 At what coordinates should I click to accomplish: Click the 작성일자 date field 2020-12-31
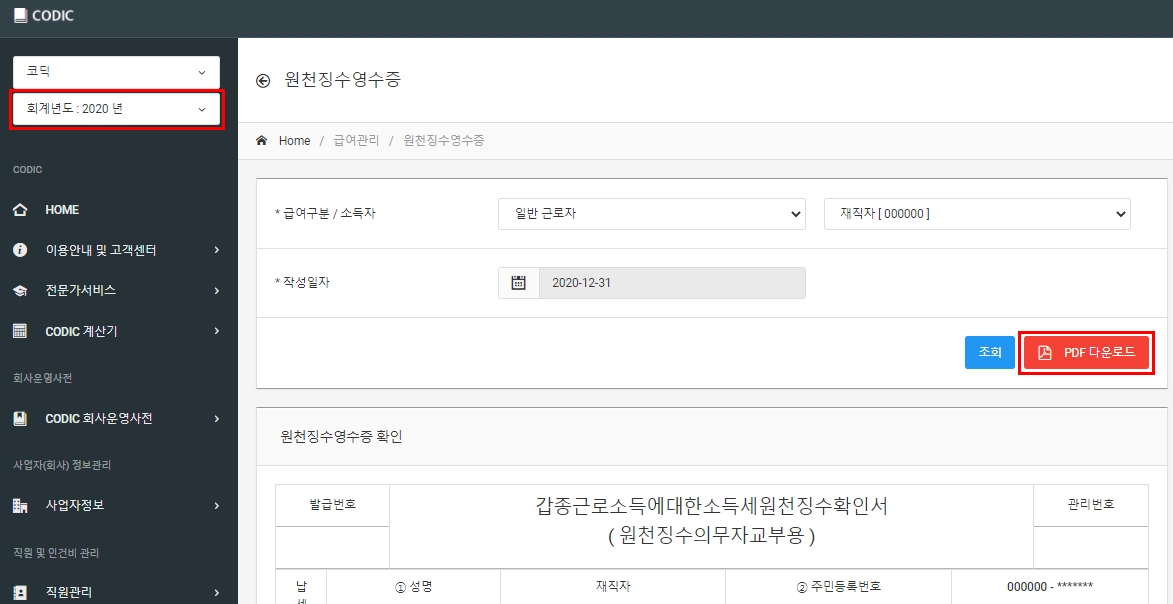(672, 283)
